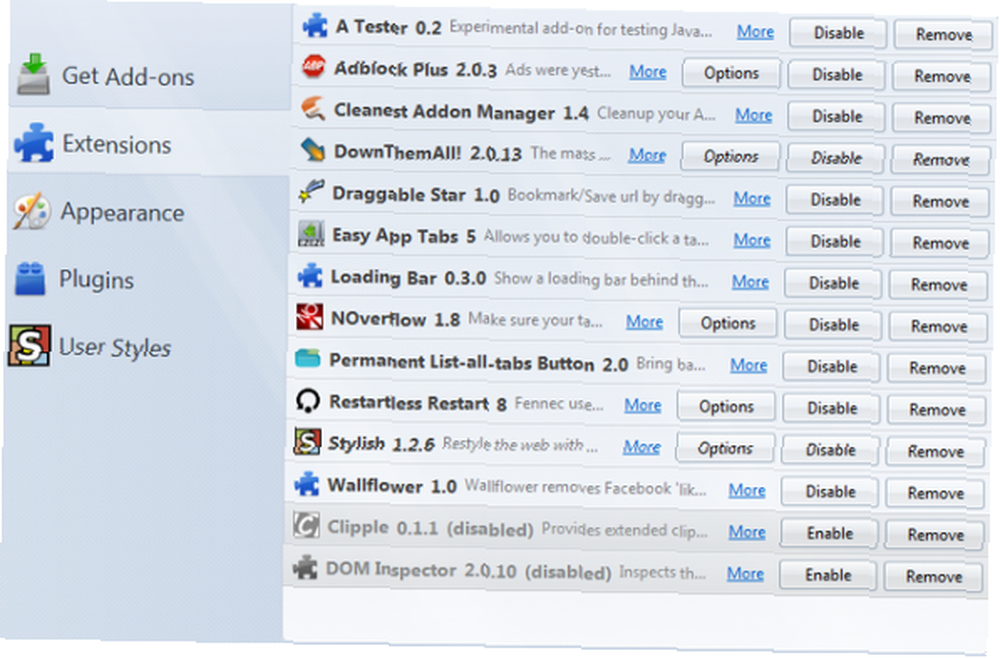The image size is (1000, 658).
Task: Open Stylish Options
Action: tap(724, 448)
